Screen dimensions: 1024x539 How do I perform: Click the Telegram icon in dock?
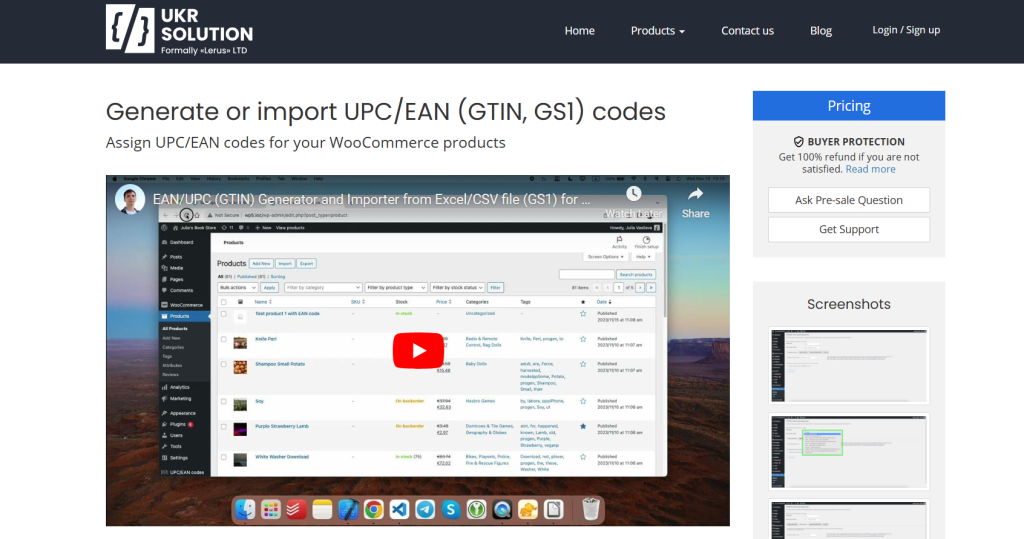click(x=425, y=510)
